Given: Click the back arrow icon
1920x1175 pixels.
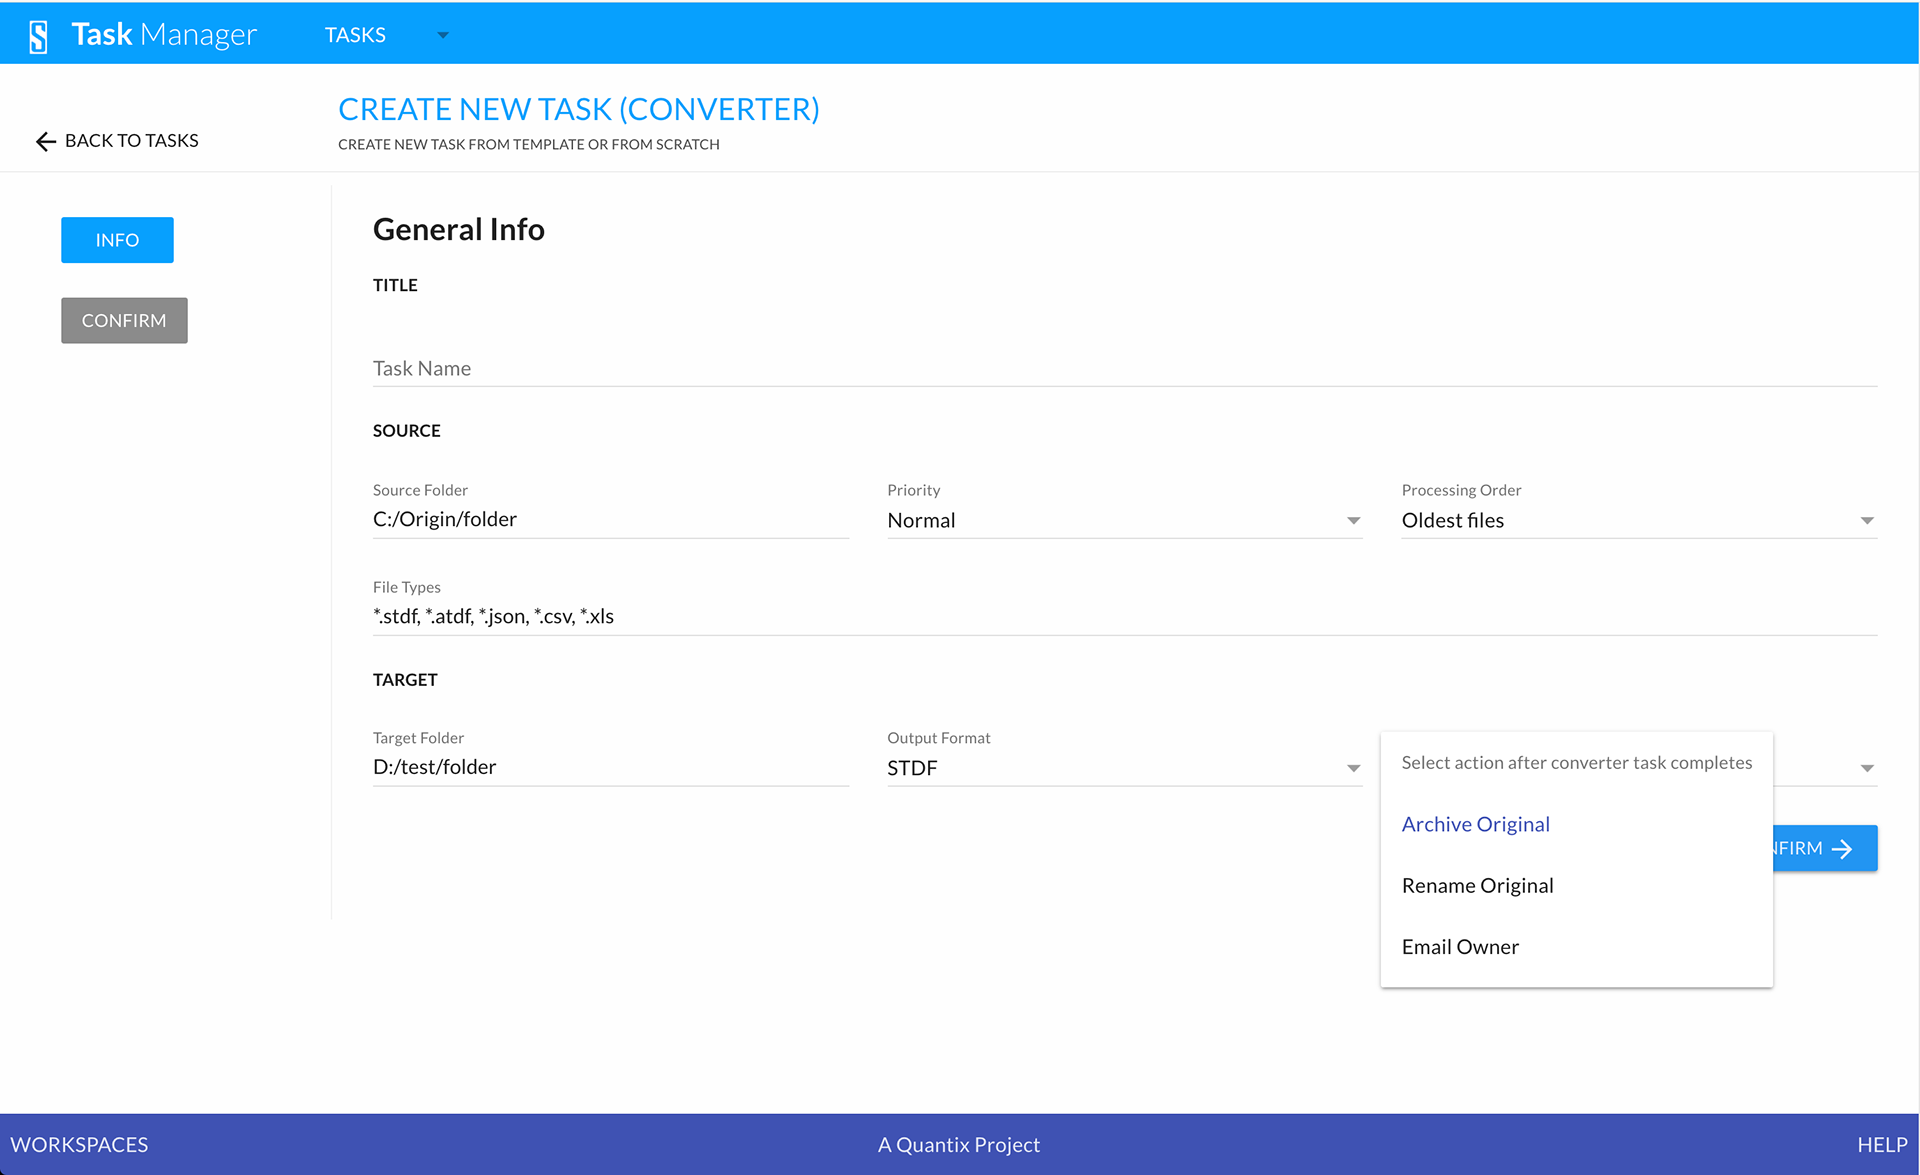Looking at the screenshot, I should coord(45,142).
